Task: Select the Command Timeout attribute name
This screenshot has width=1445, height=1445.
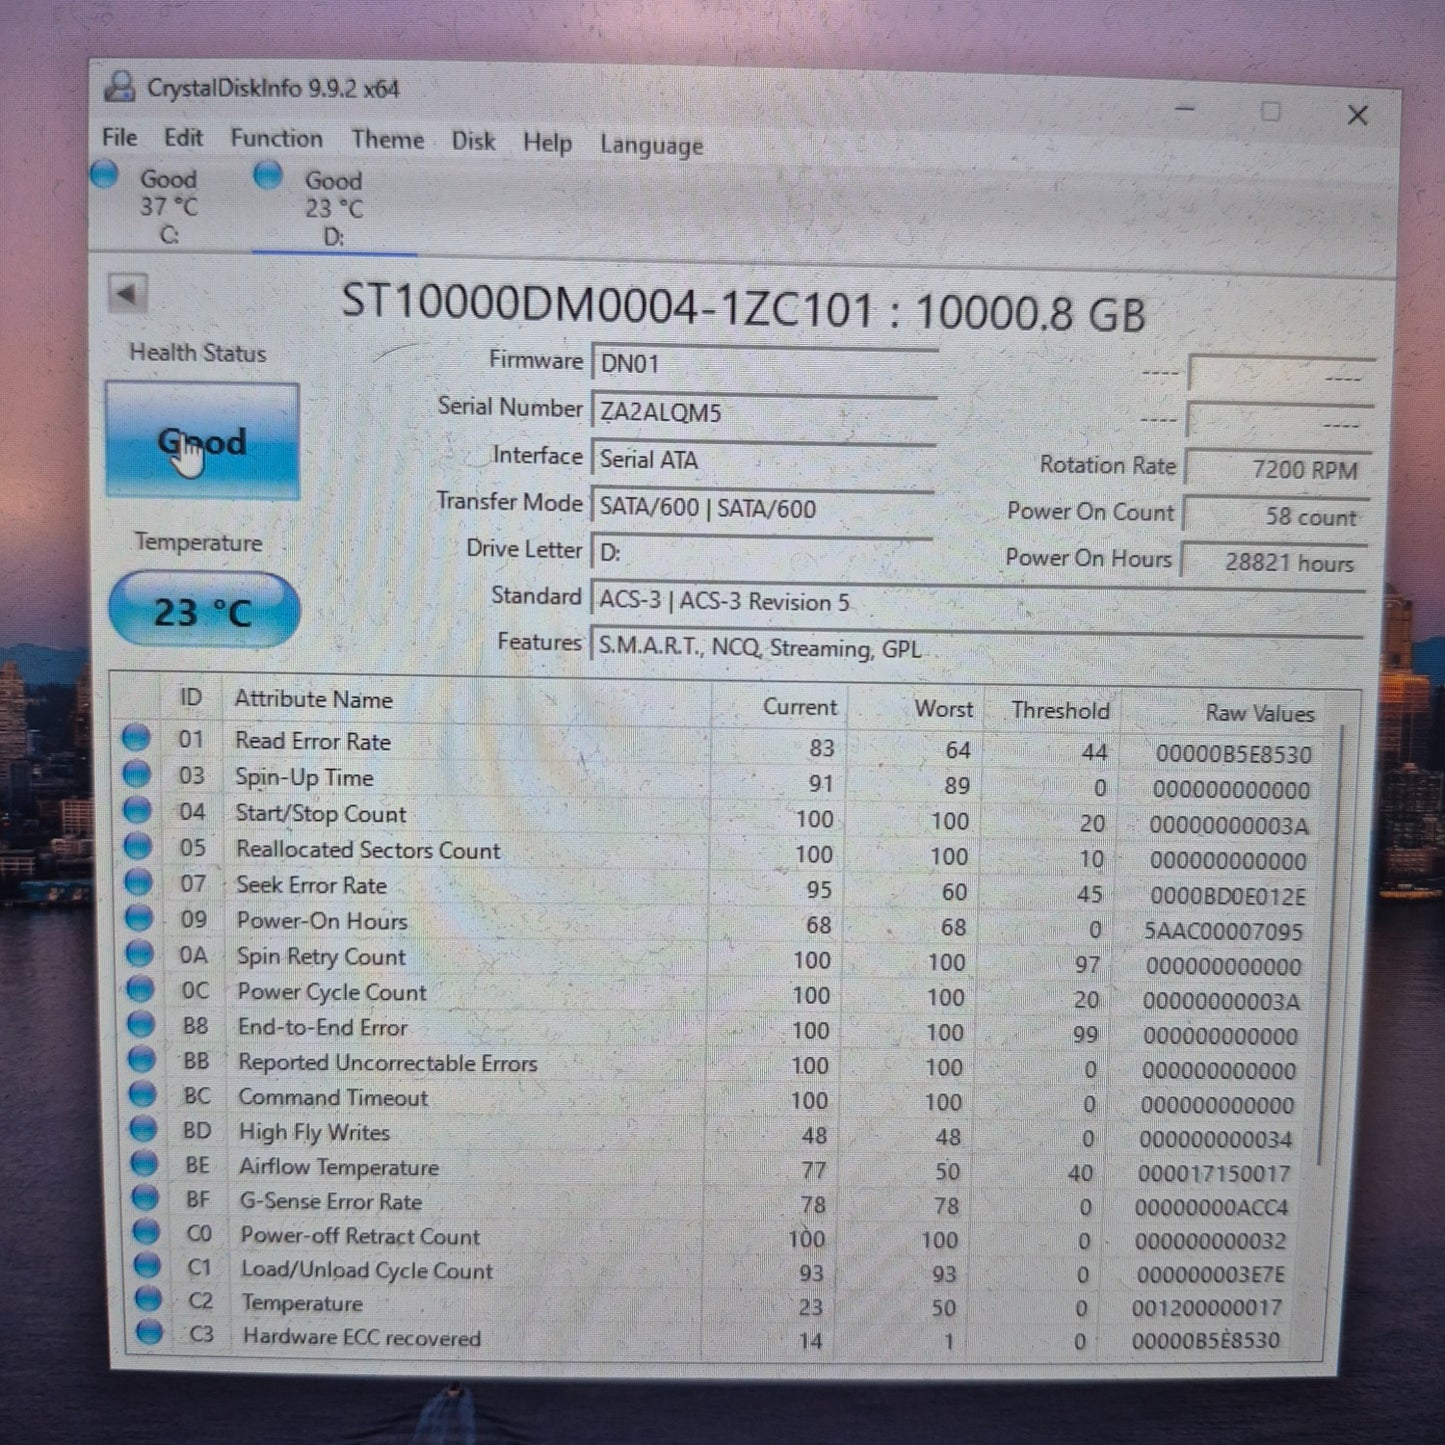Action: pos(333,1098)
